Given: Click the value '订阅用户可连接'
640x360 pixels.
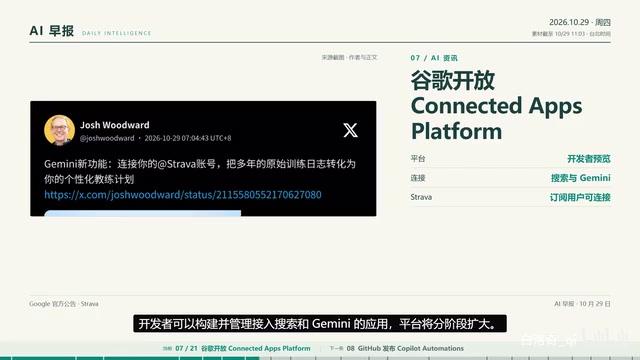Looking at the screenshot, I should (x=580, y=197).
